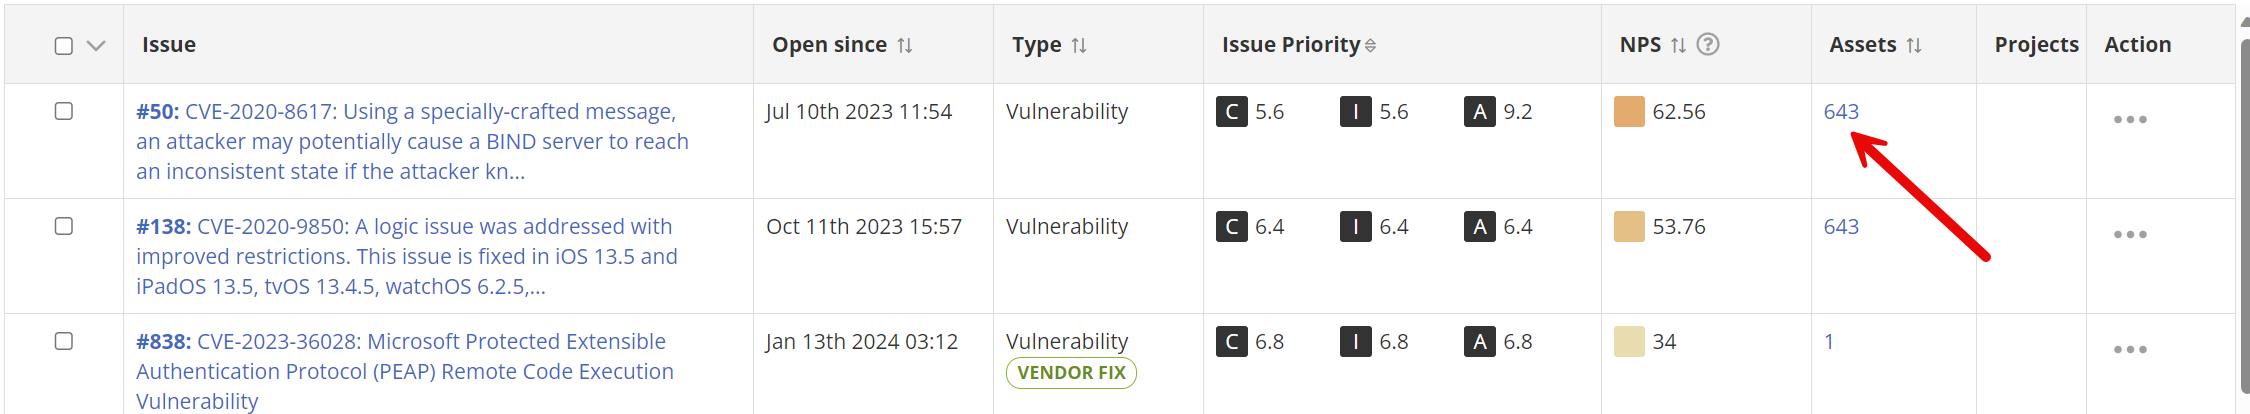Sort by Open since column arrows
This screenshot has width=2250, height=414.
904,45
